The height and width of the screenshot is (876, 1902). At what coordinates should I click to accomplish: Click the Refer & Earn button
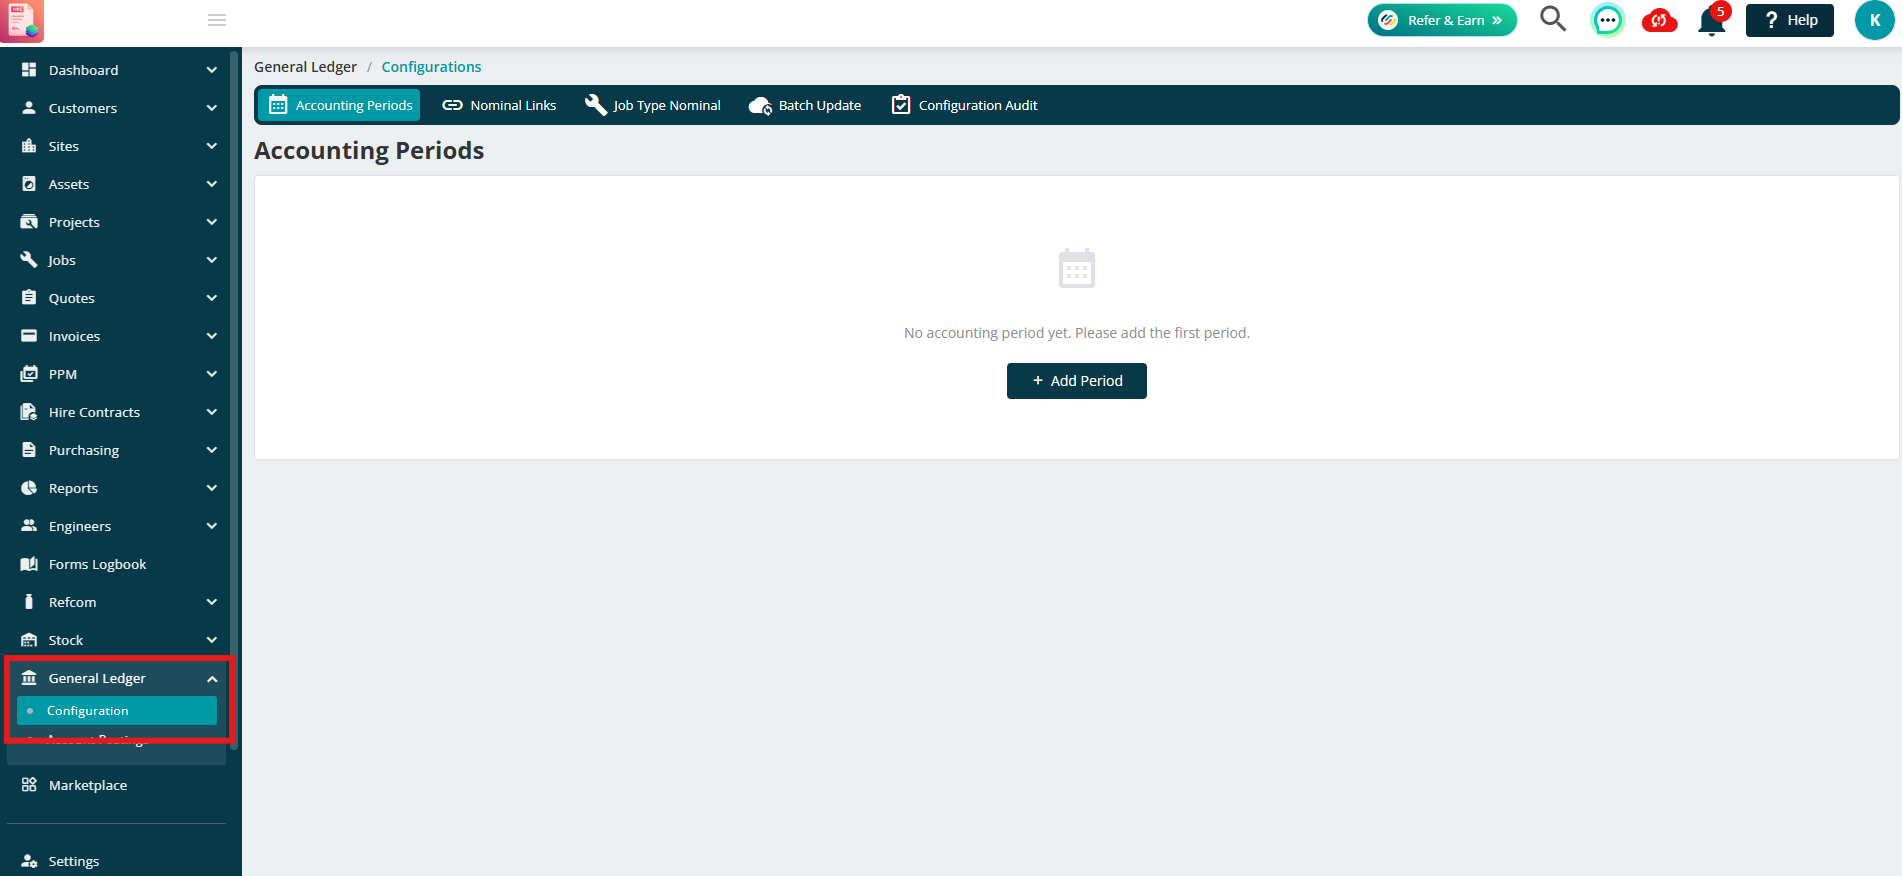point(1442,20)
